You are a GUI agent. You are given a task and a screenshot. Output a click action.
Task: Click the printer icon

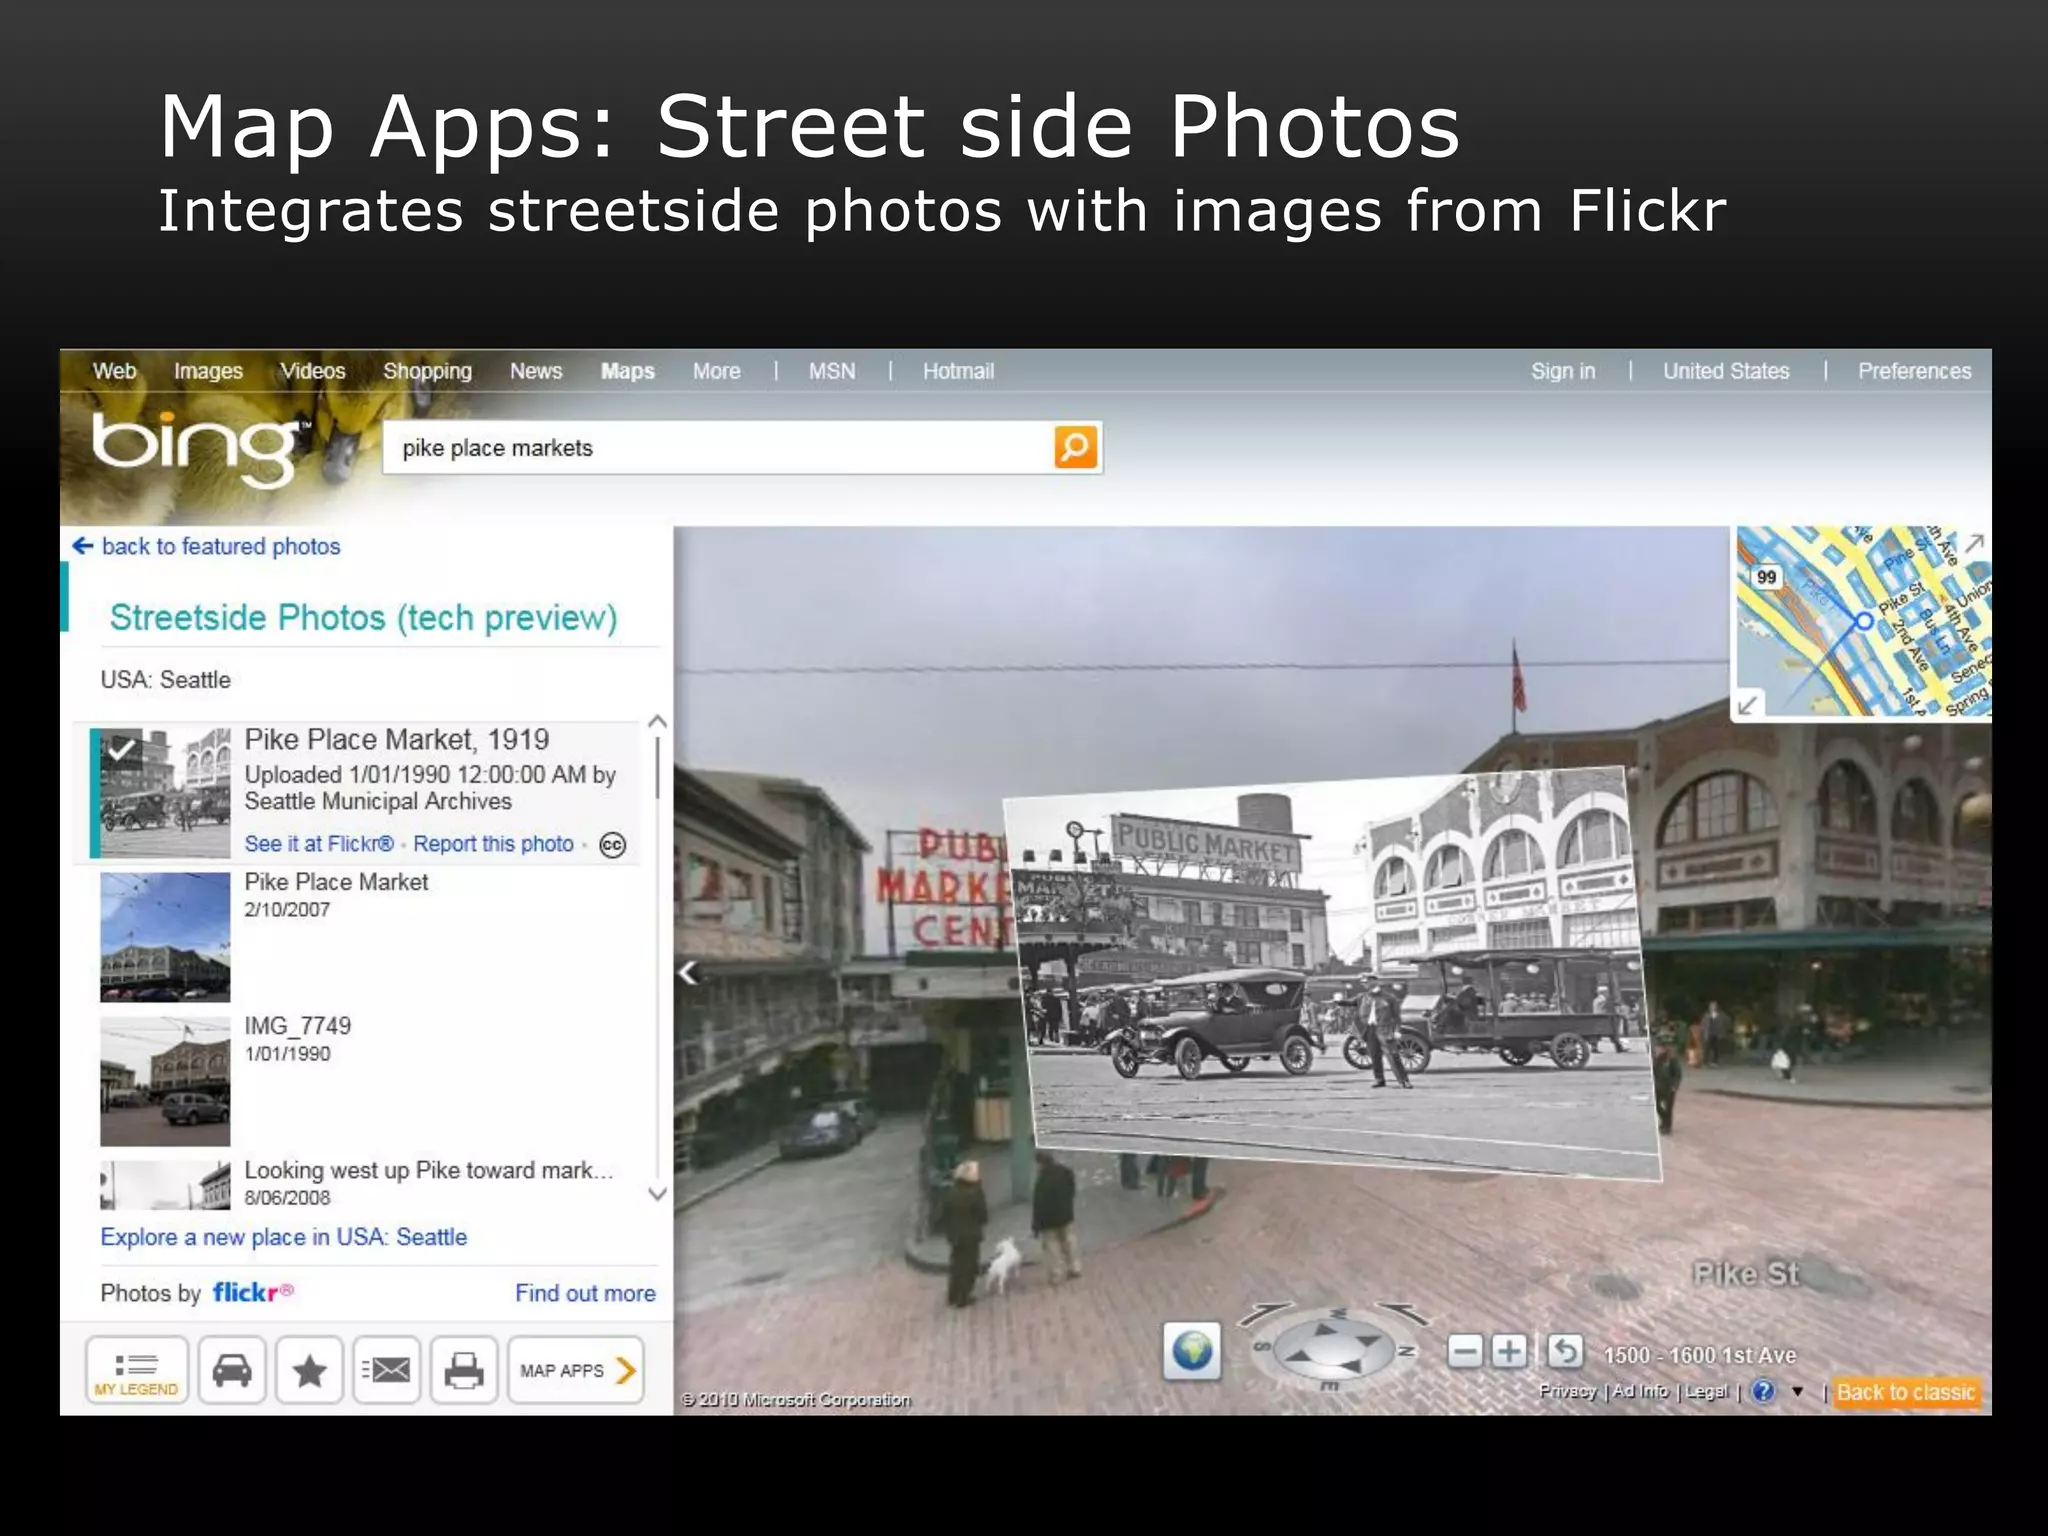click(x=464, y=1370)
